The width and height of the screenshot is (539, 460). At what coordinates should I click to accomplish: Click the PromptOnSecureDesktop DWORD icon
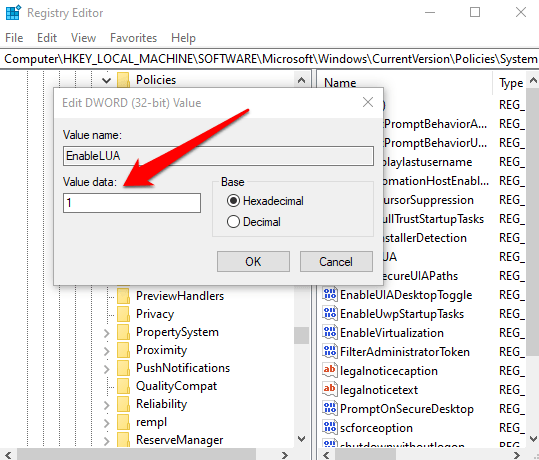330,408
